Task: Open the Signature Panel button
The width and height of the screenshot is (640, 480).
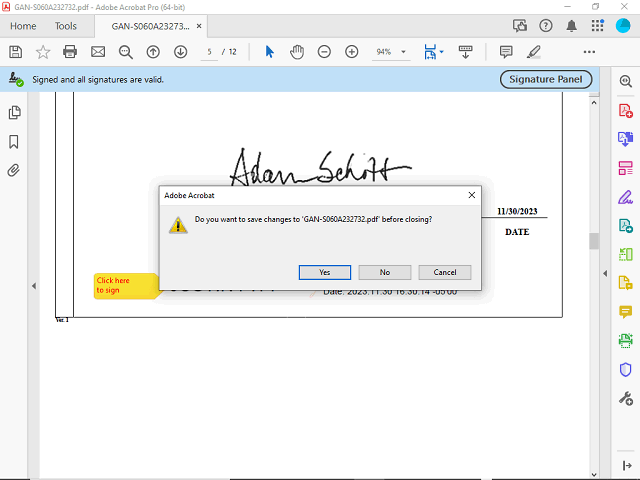Action: [546, 79]
